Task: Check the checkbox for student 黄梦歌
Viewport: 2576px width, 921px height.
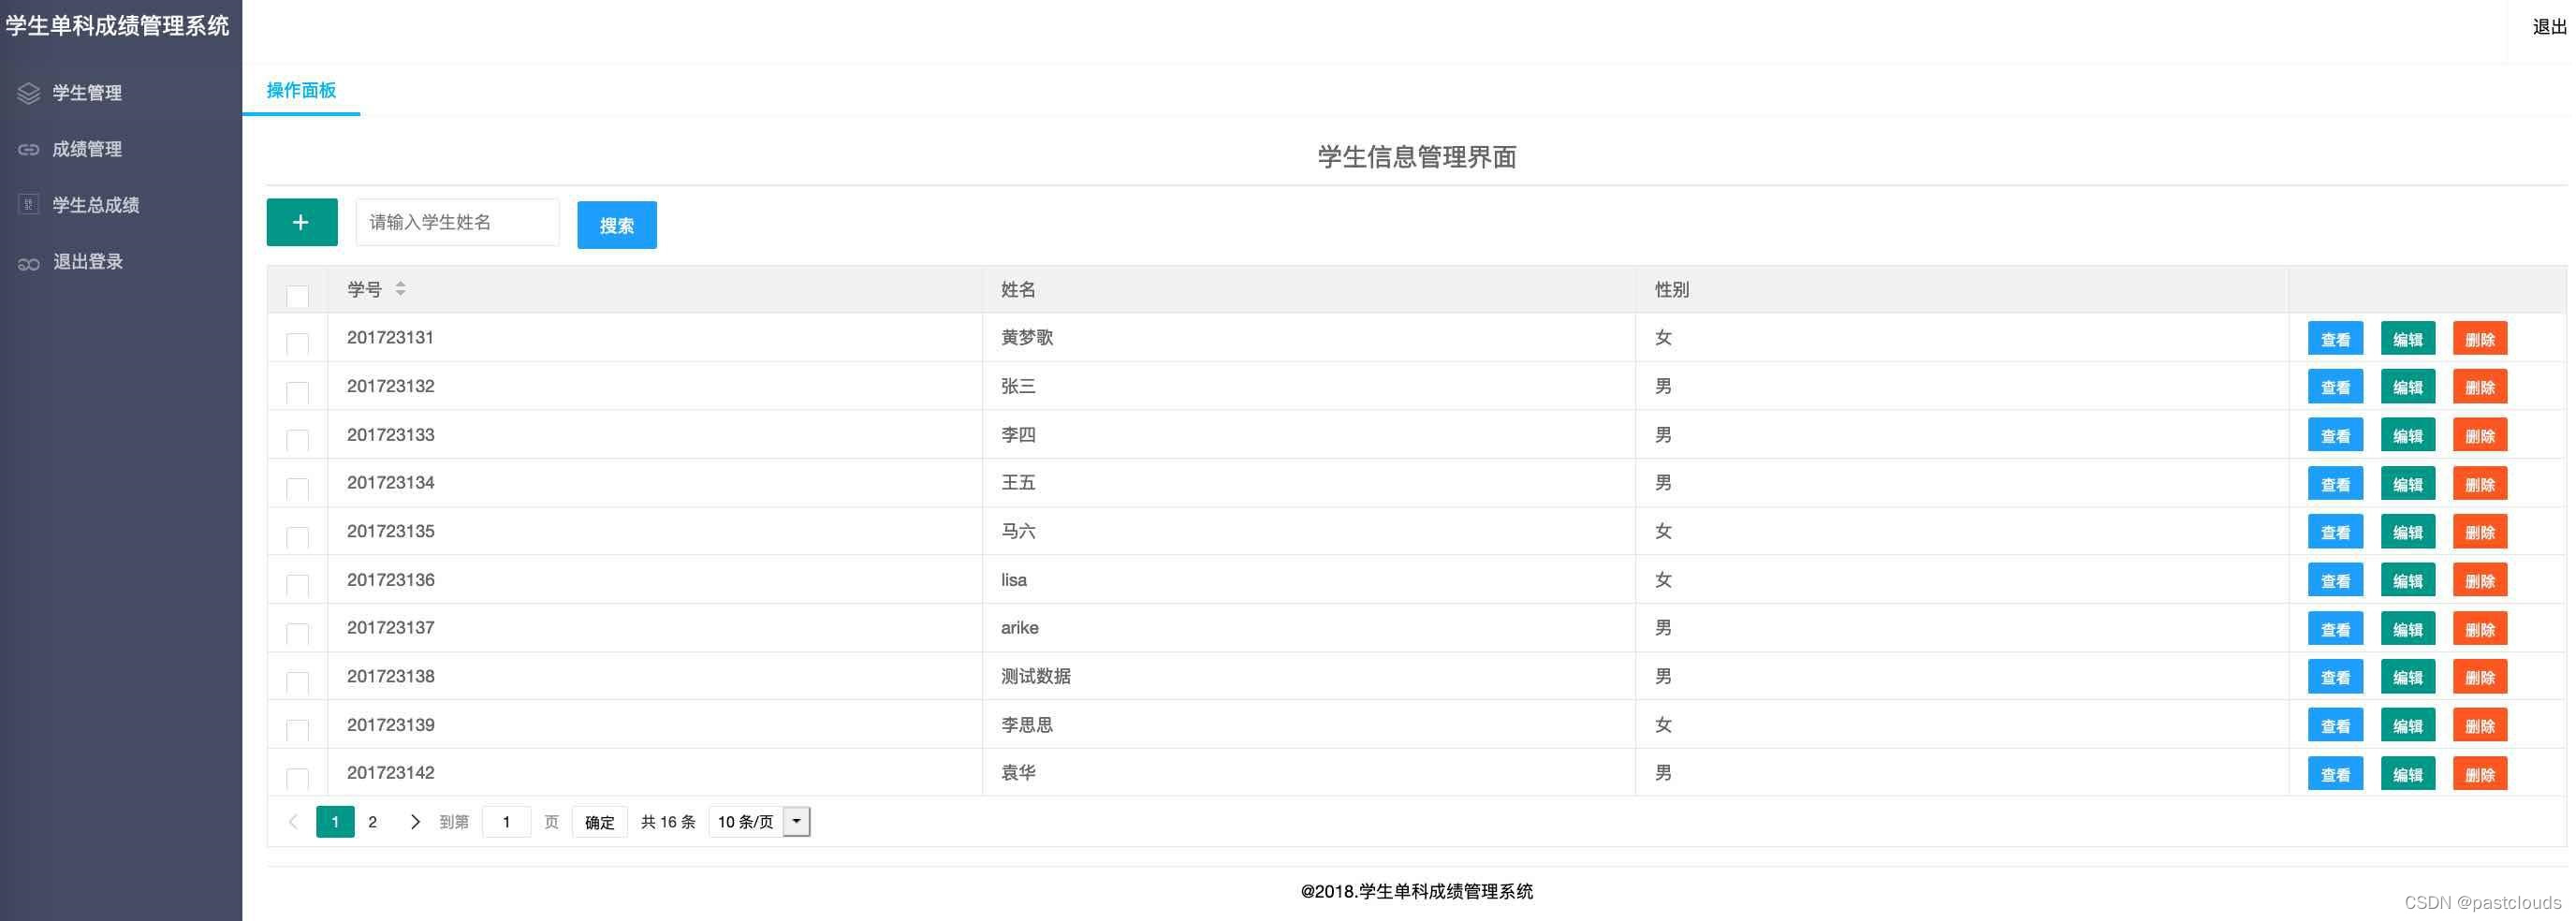Action: pos(296,343)
